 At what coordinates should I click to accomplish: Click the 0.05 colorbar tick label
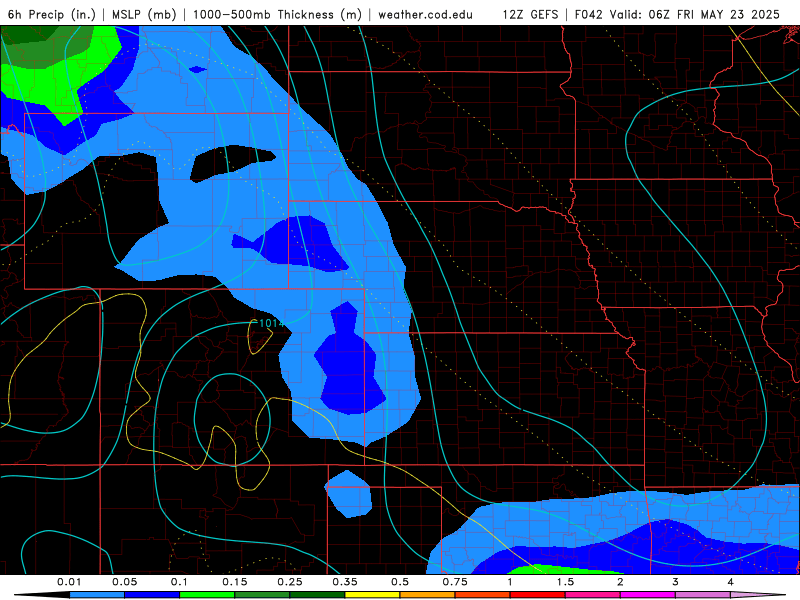coord(124,582)
